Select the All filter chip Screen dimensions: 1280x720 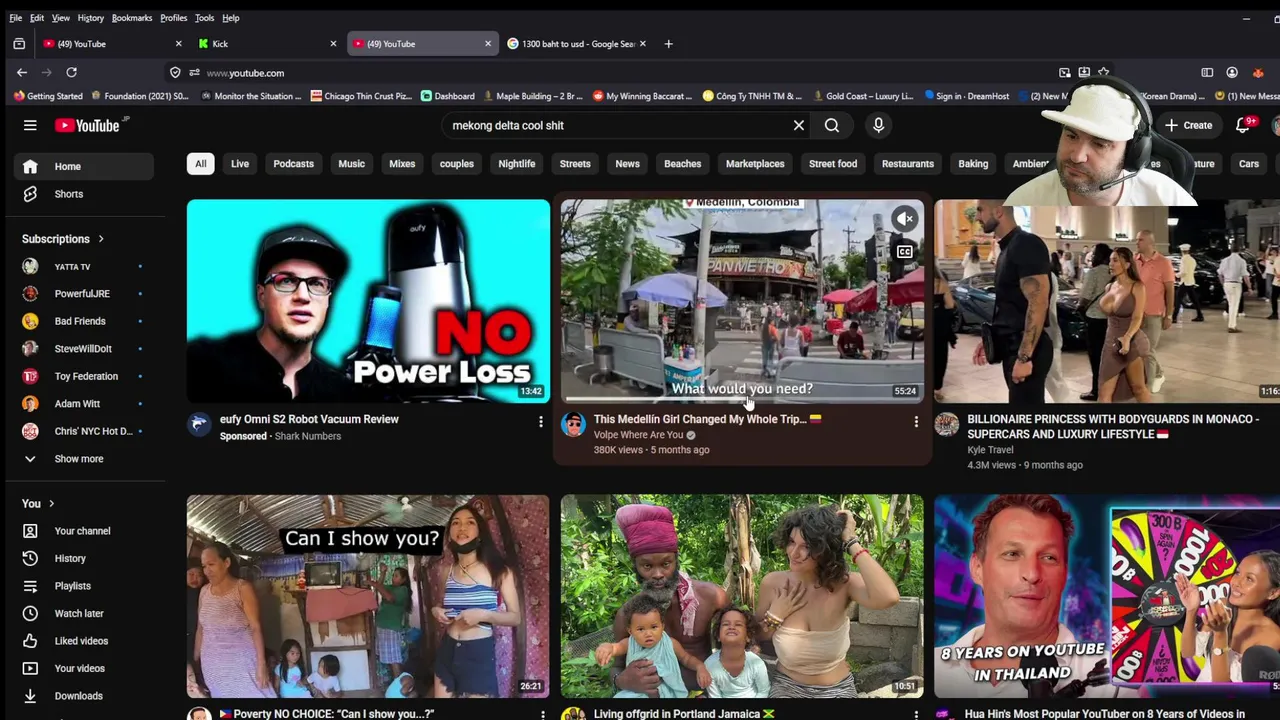[x=201, y=164]
